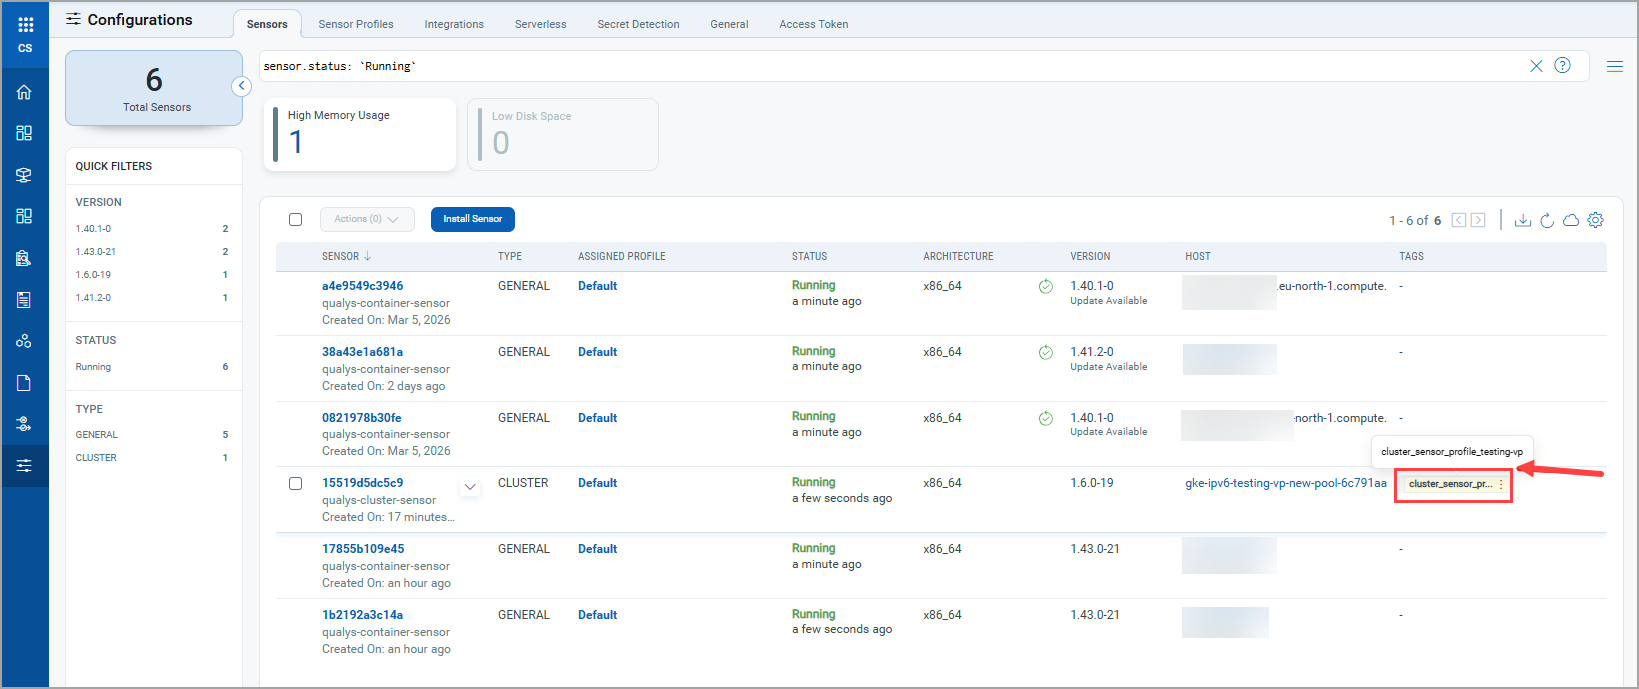This screenshot has width=1639, height=689.
Task: Check the box for sensor 15519d5dc5c9
Action: [295, 484]
